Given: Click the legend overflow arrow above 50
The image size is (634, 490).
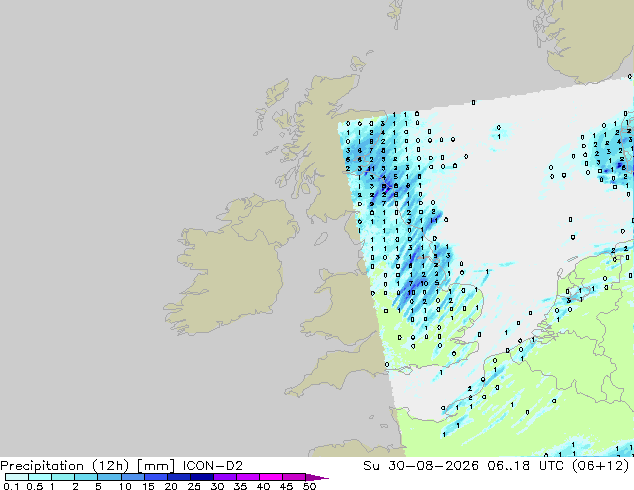Looking at the screenshot, I should click(x=317, y=477).
